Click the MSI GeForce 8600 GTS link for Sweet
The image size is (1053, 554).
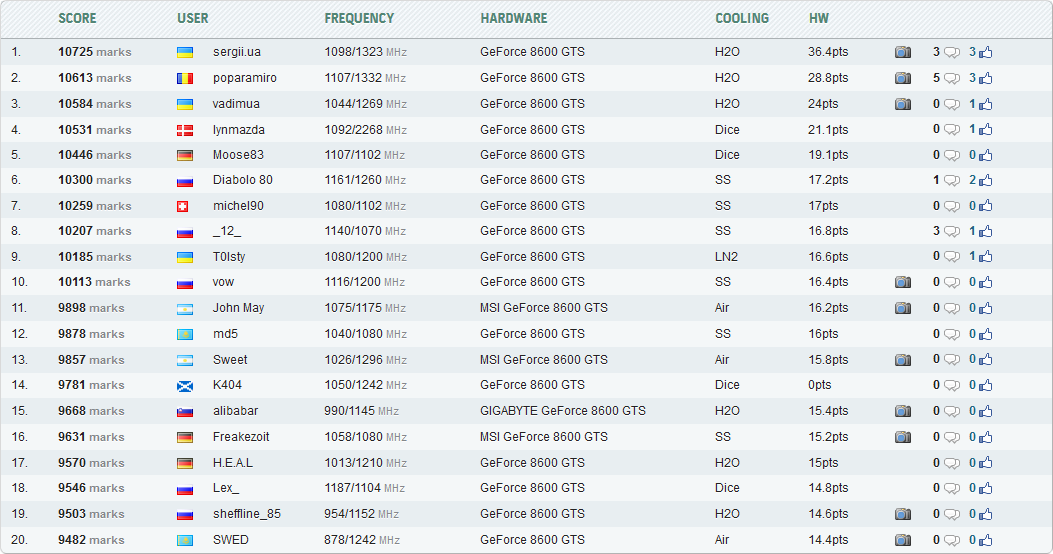coord(543,360)
